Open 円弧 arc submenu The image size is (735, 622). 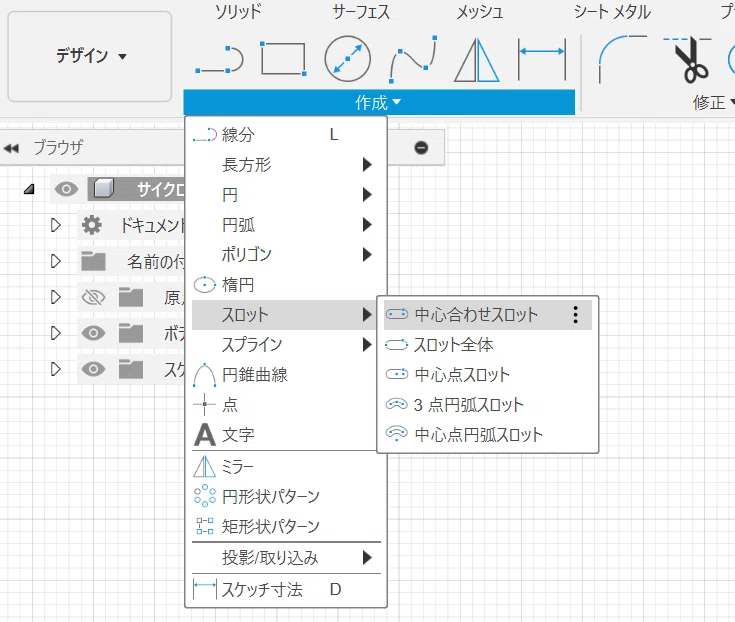click(286, 225)
